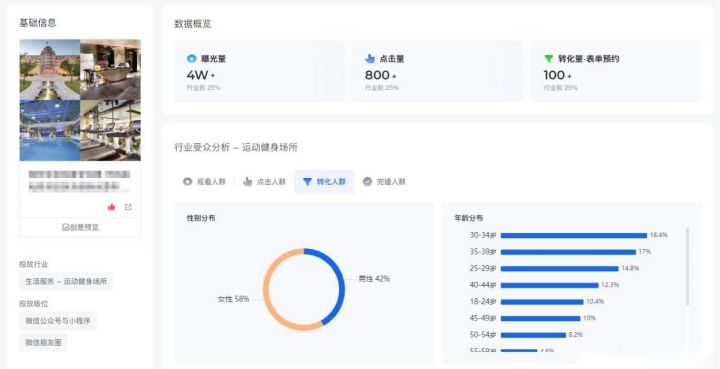Screen dimensions: 720x369
Task: Click the eye icon in the 观看人群 tab
Action: [187, 182]
